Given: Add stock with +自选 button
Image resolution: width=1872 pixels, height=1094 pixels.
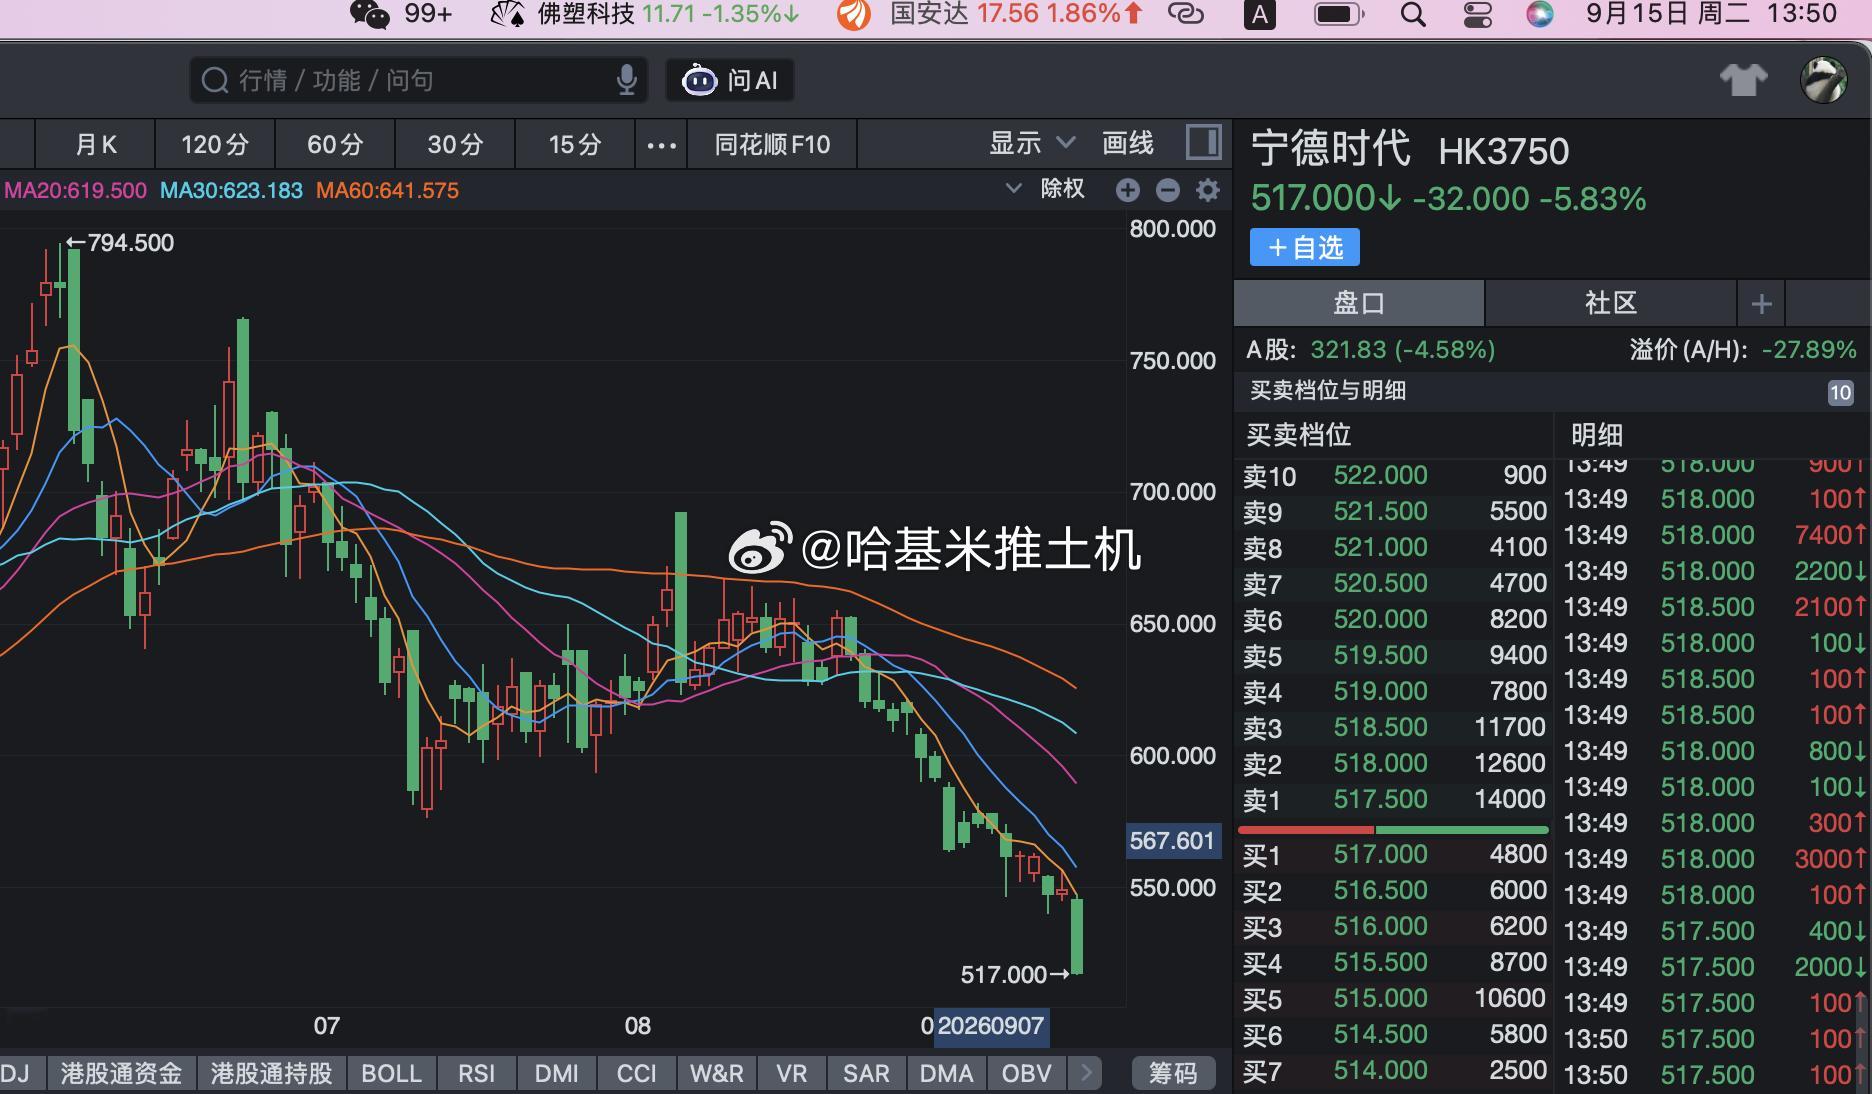Looking at the screenshot, I should [x=1305, y=248].
